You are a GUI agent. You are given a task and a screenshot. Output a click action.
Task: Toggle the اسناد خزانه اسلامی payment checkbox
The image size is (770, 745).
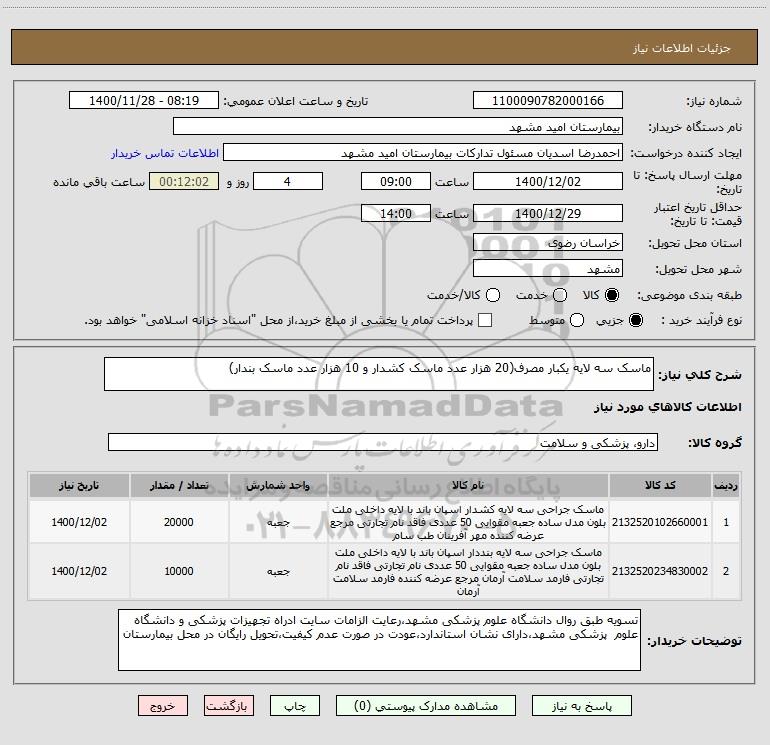[x=485, y=320]
